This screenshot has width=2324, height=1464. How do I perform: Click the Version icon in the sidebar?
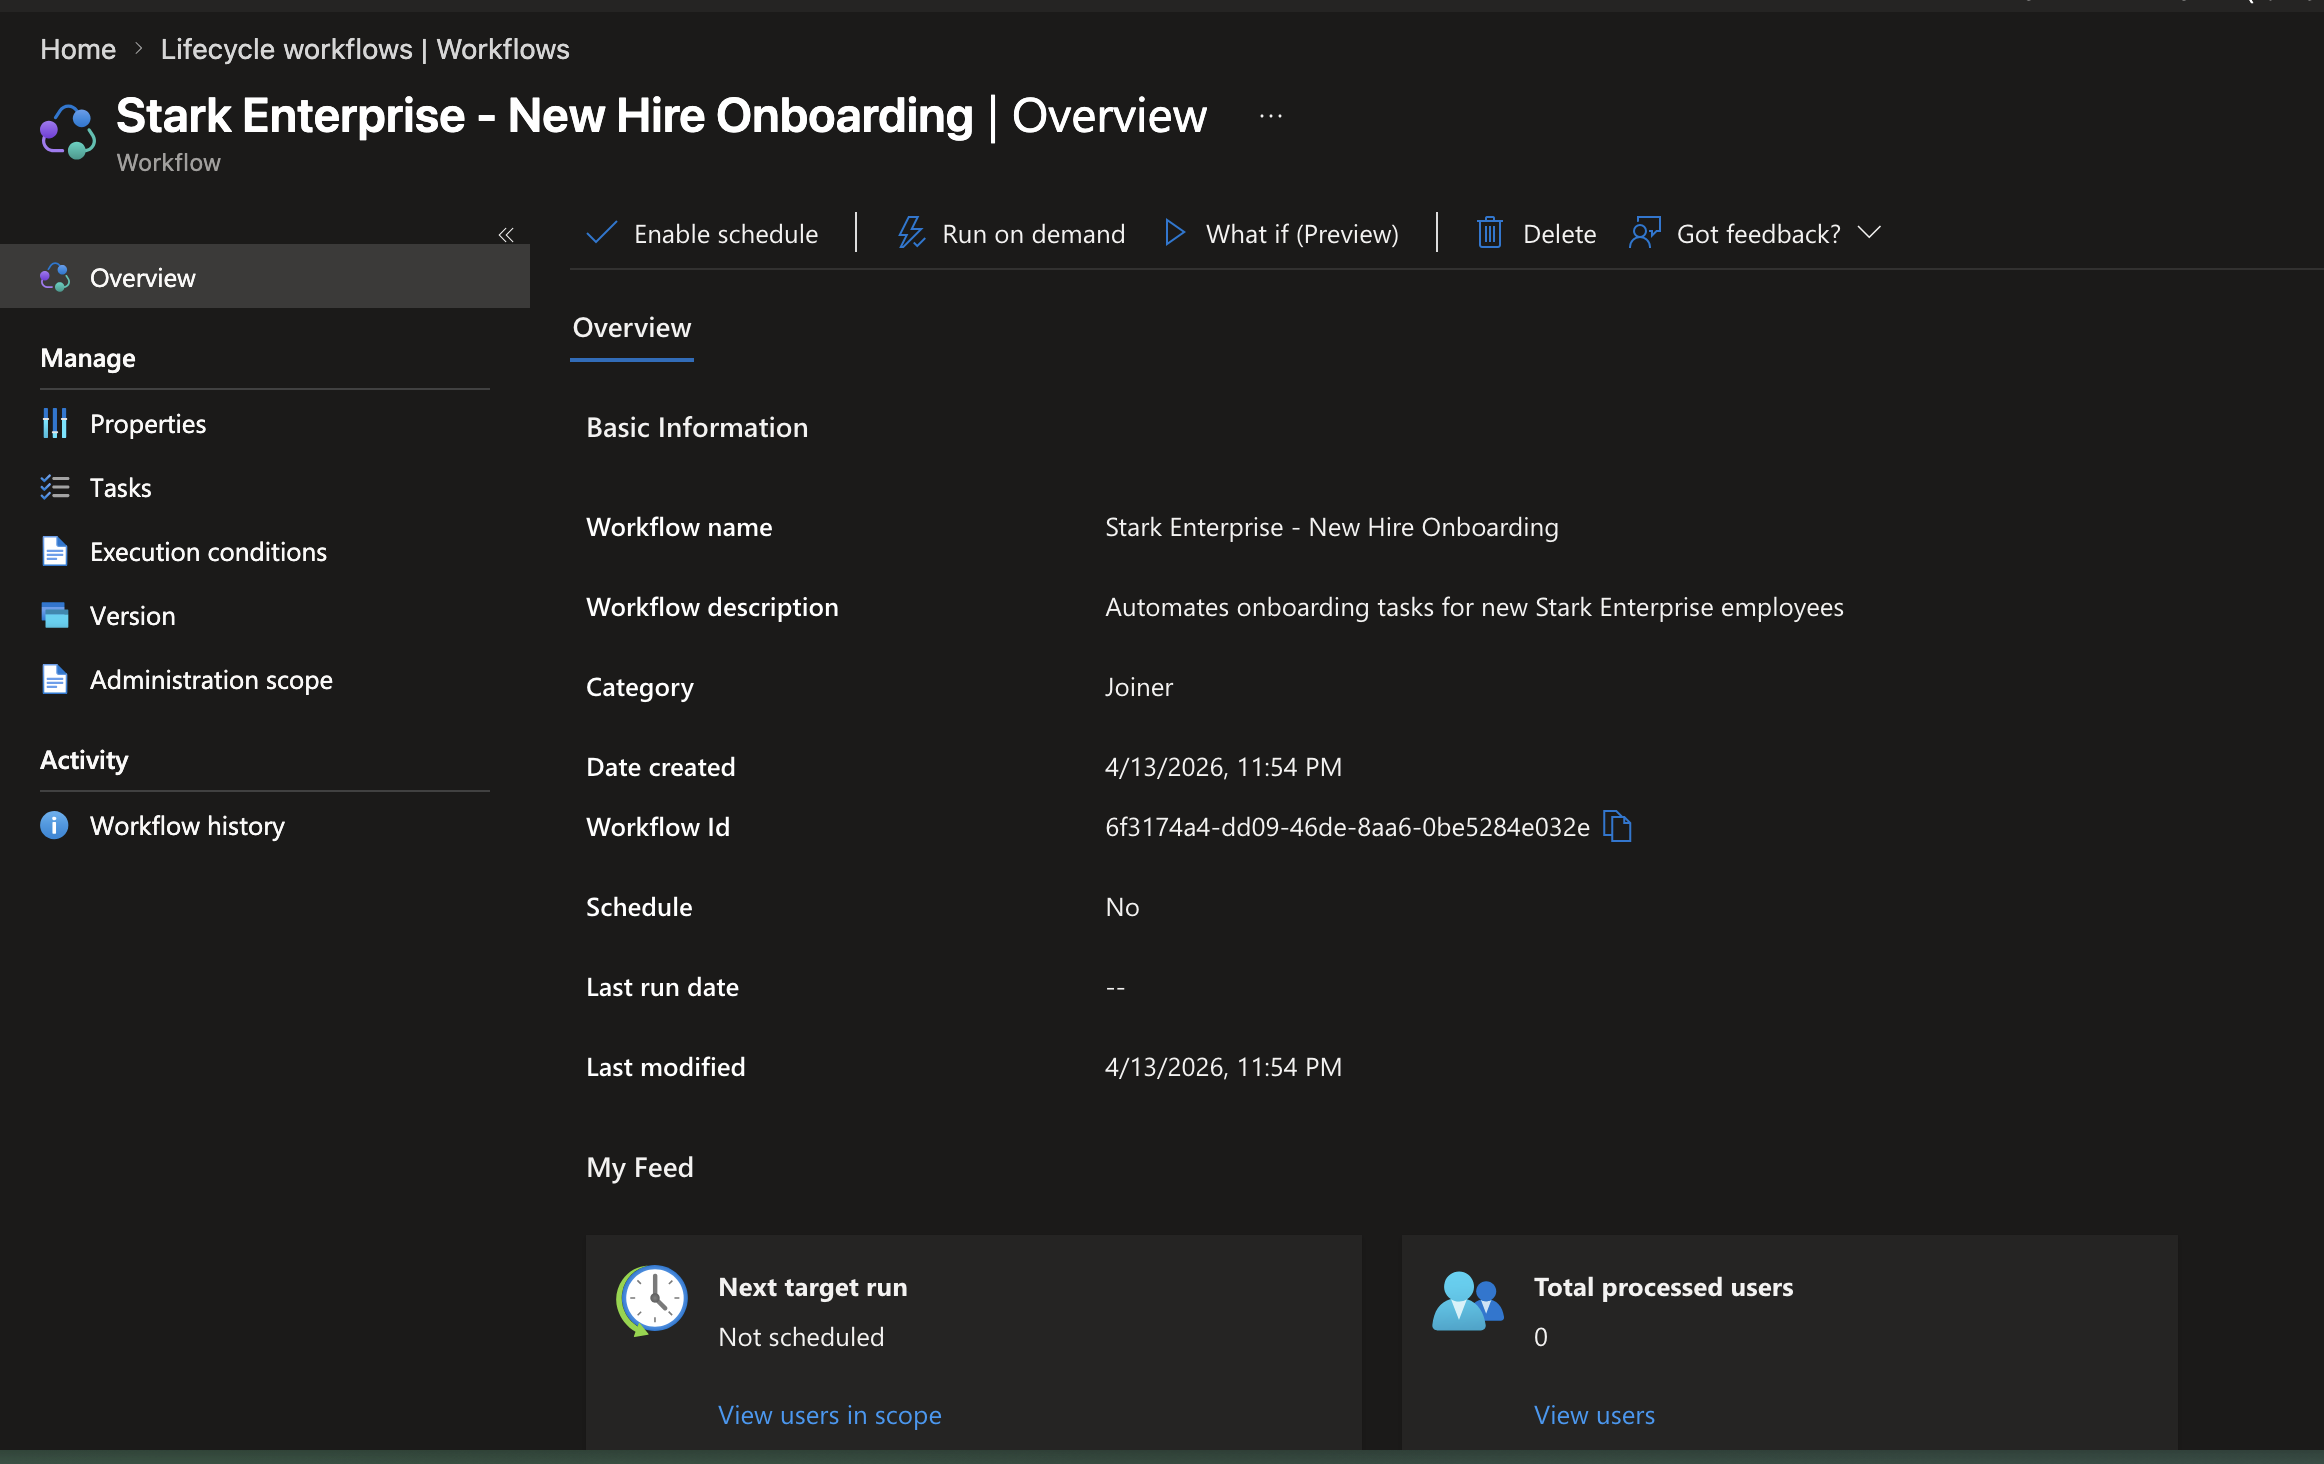point(55,616)
